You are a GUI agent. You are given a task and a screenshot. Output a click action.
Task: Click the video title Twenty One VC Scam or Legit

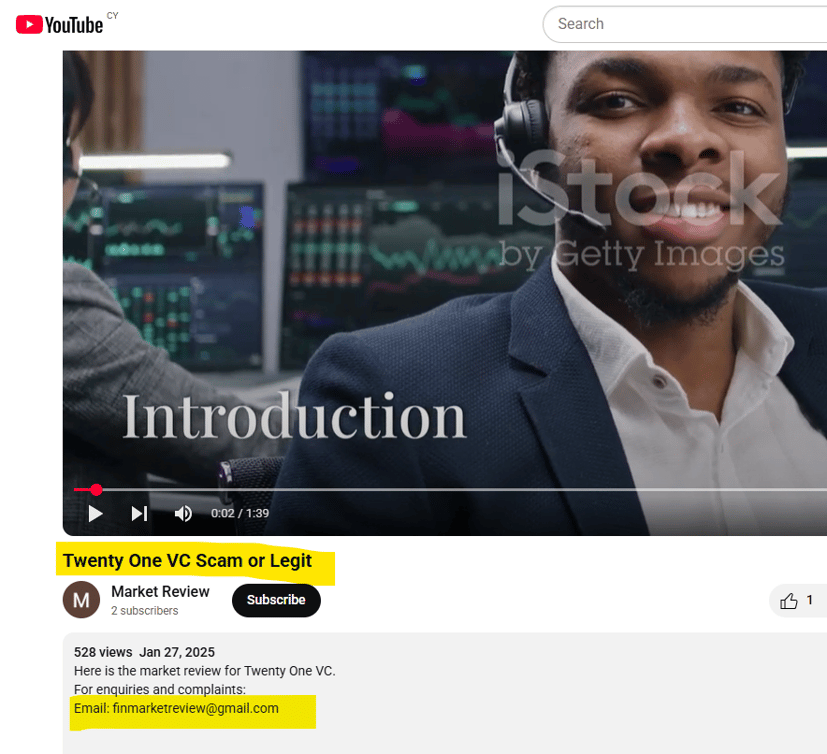click(x=187, y=560)
